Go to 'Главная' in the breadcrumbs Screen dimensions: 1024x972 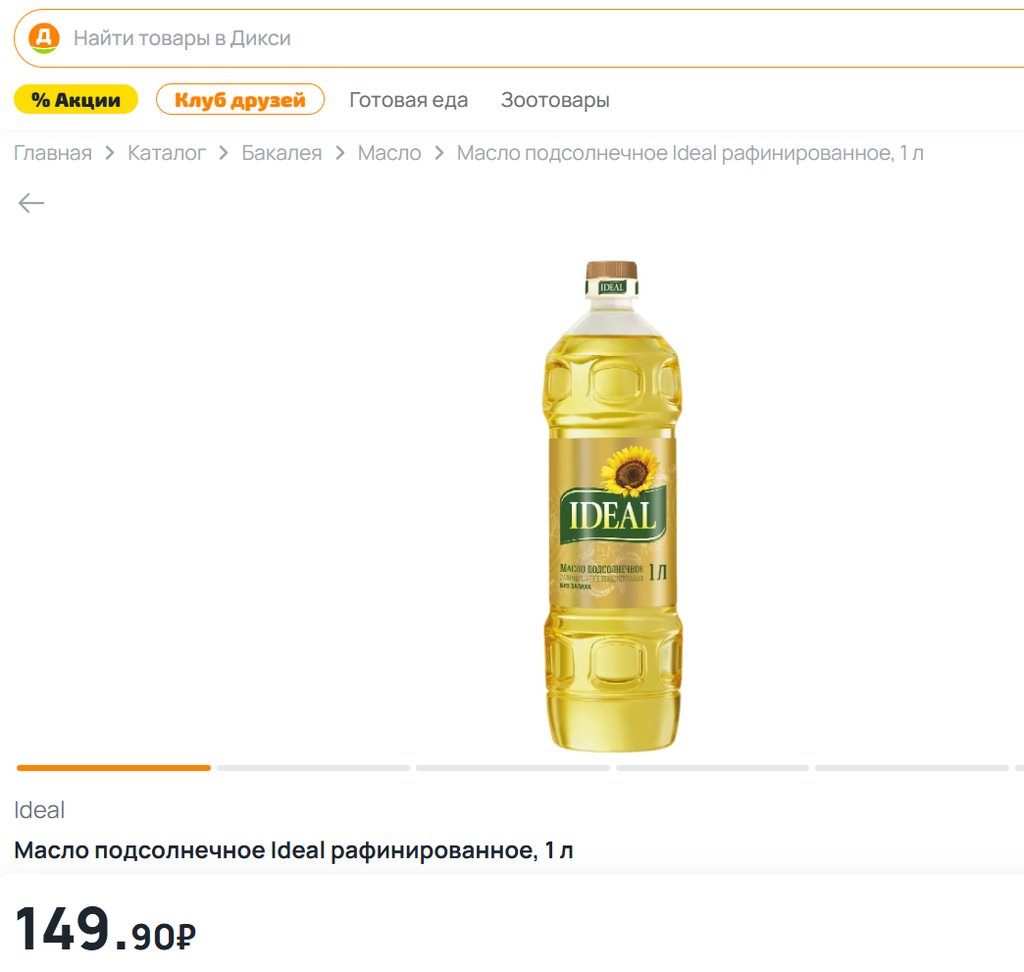pos(52,153)
